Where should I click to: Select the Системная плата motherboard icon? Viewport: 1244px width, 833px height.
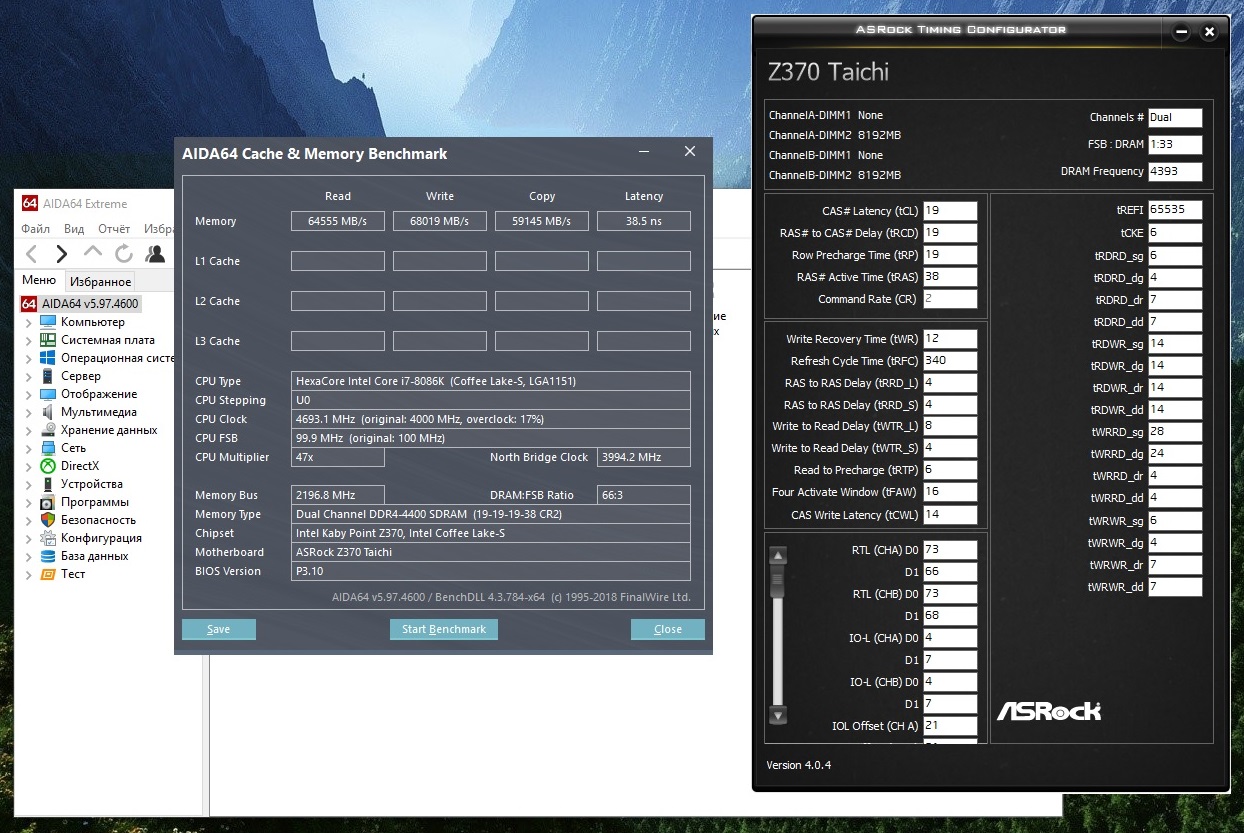(47, 340)
